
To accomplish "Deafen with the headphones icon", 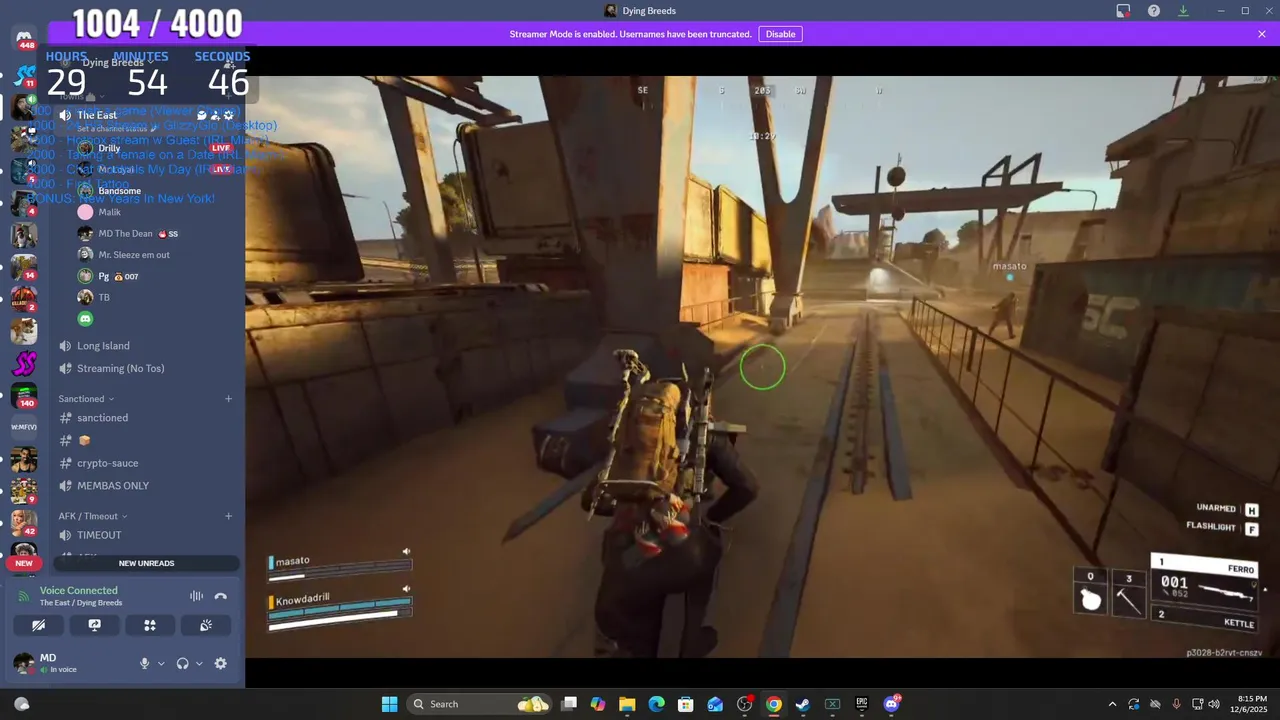I will 182,663.
